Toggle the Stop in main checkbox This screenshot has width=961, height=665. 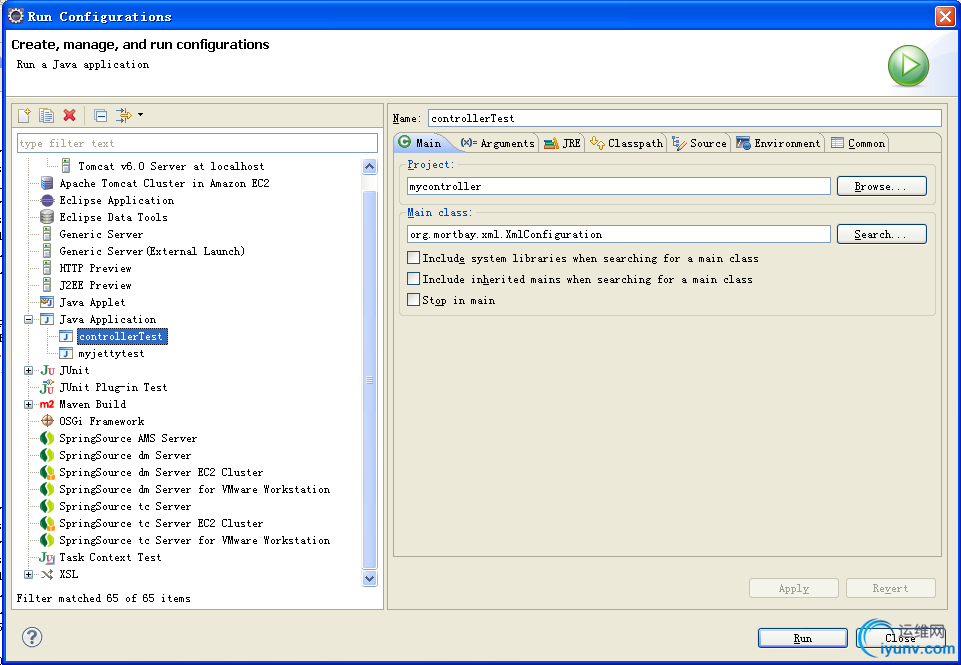(x=414, y=300)
